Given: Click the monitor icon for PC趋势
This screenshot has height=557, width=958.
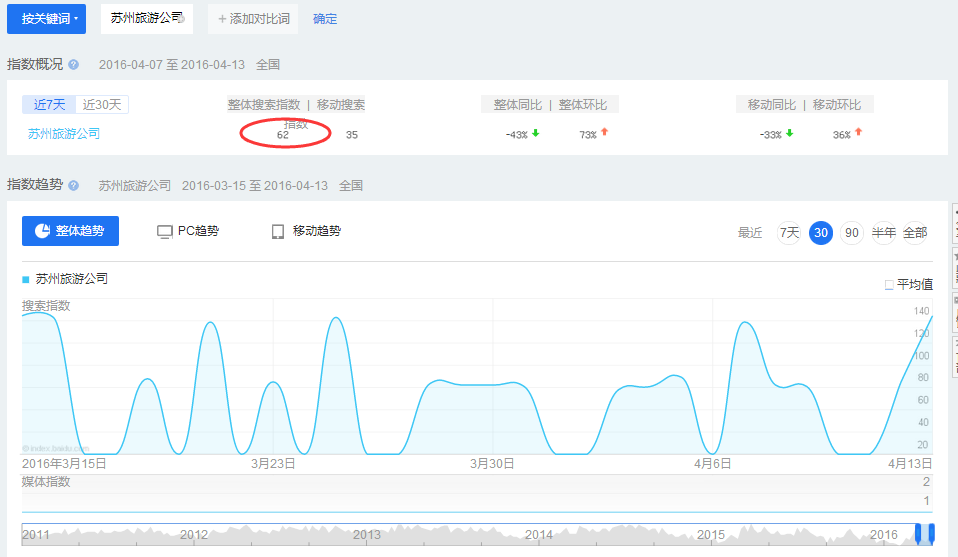Looking at the screenshot, I should pos(164,231).
